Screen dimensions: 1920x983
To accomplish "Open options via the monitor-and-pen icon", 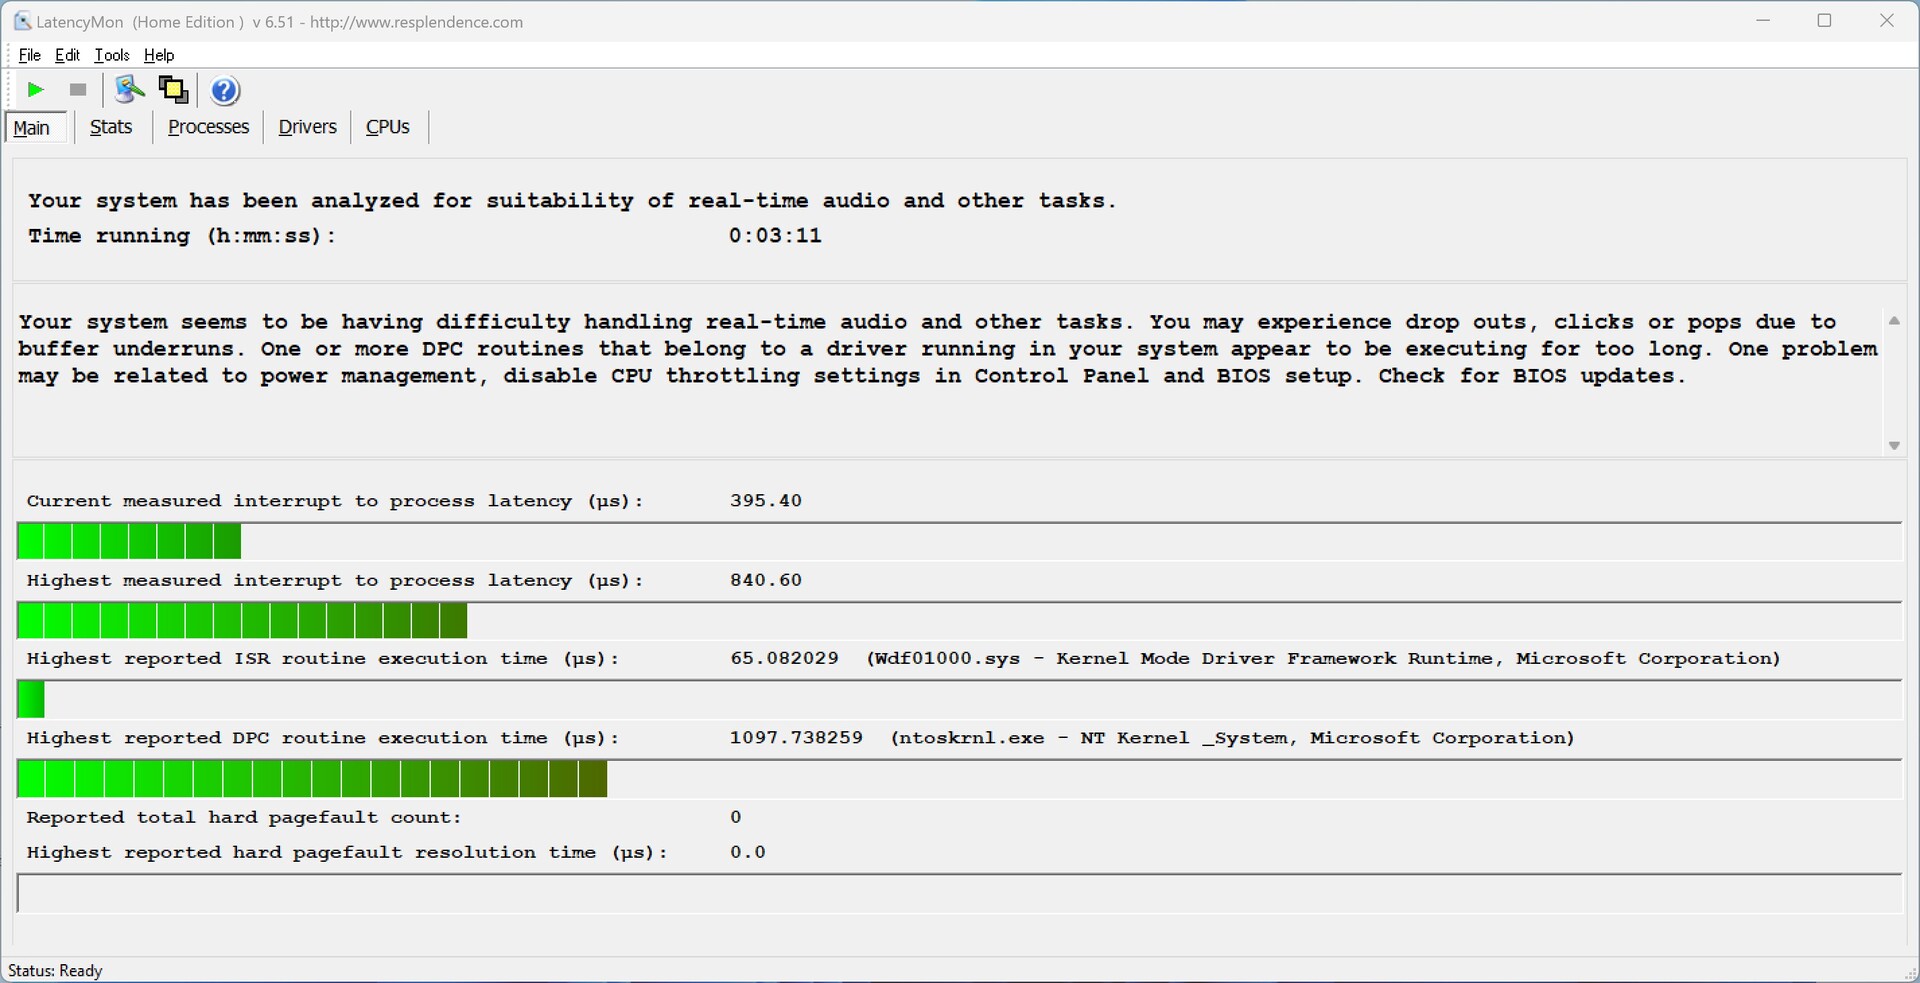I will click(129, 90).
